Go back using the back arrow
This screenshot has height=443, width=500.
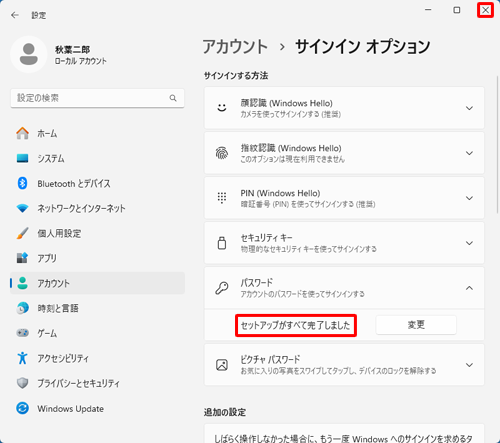click(15, 15)
